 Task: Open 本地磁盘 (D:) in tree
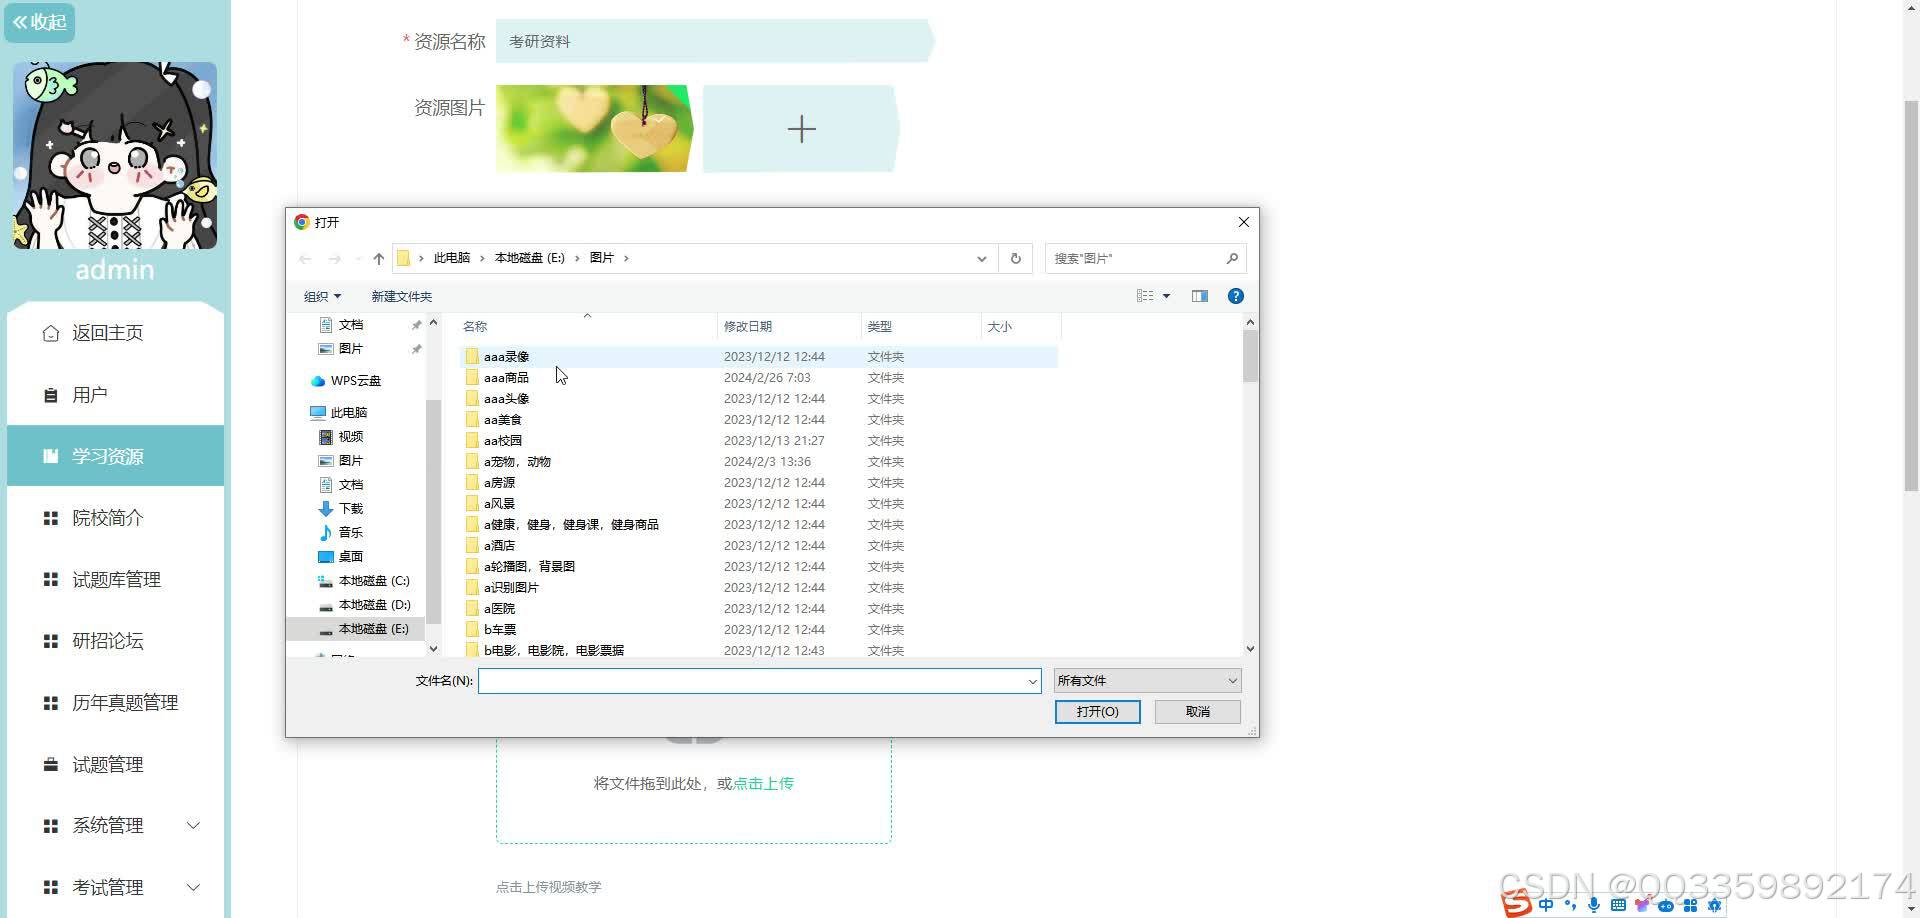click(x=364, y=605)
